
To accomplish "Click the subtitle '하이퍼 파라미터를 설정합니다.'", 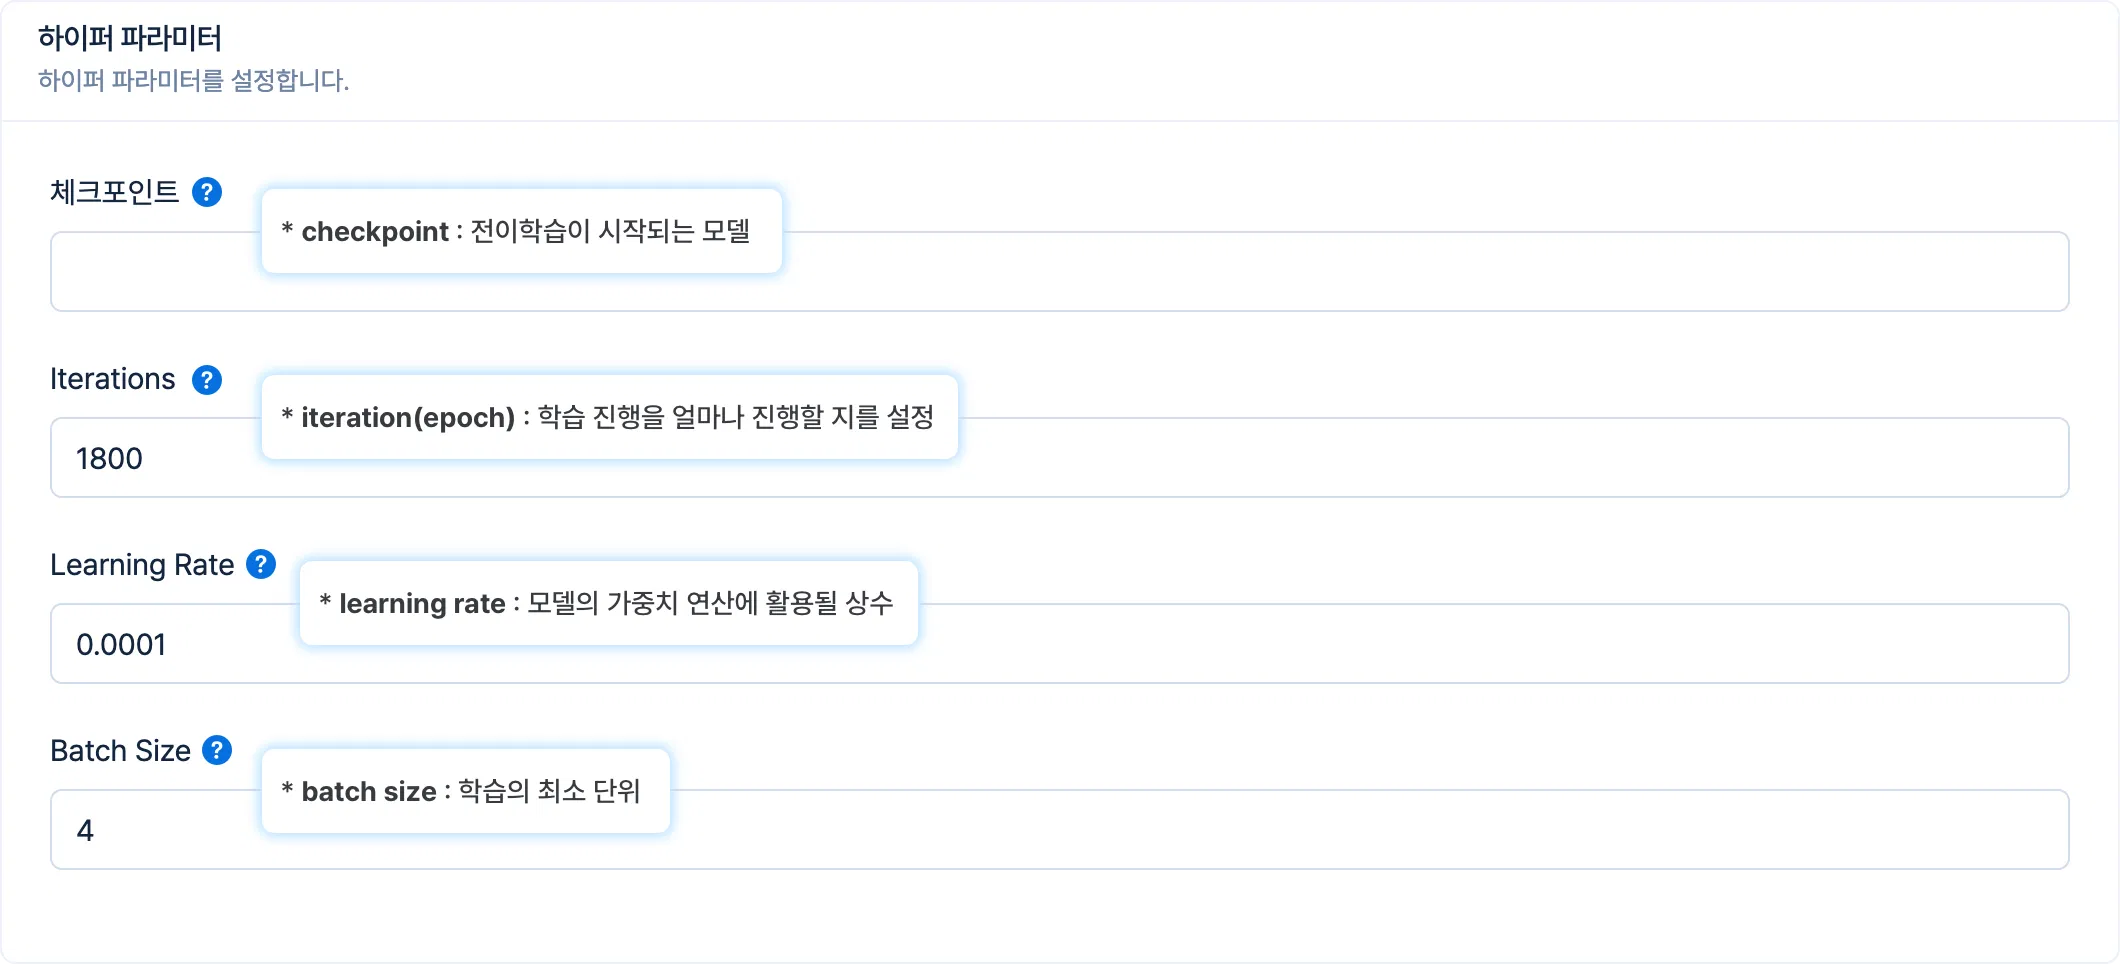I will 194,80.
